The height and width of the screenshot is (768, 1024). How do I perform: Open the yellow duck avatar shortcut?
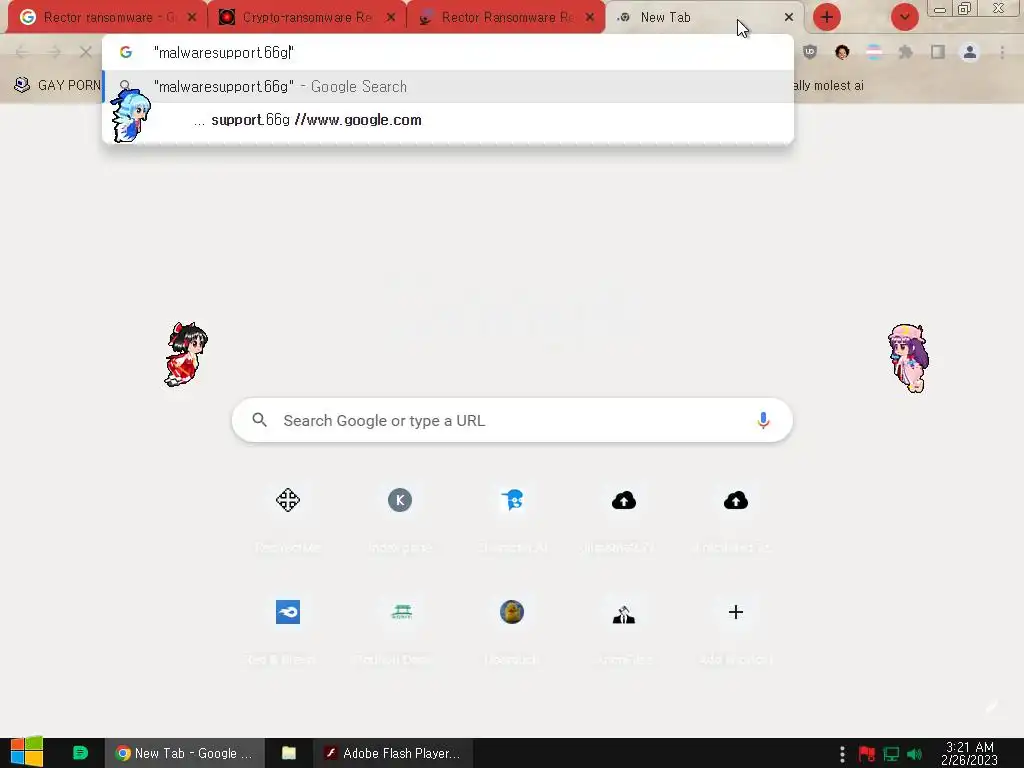pos(512,612)
